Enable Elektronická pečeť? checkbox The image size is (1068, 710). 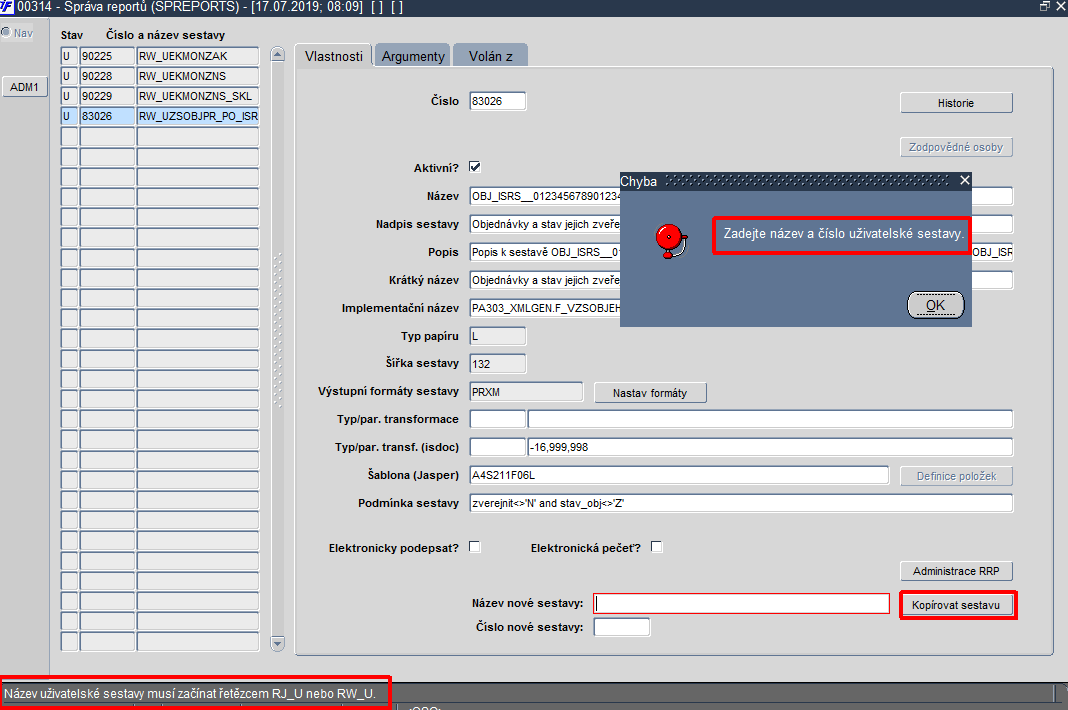tap(657, 547)
